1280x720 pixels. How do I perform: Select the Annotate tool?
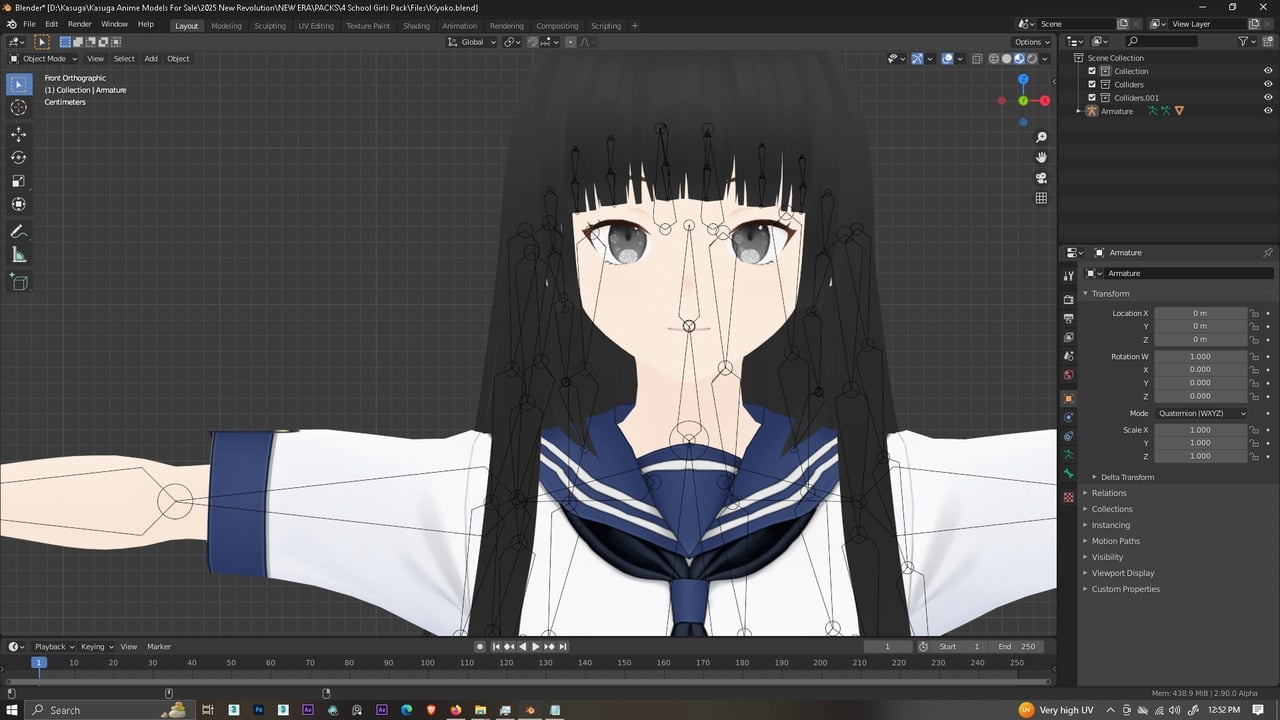point(19,231)
